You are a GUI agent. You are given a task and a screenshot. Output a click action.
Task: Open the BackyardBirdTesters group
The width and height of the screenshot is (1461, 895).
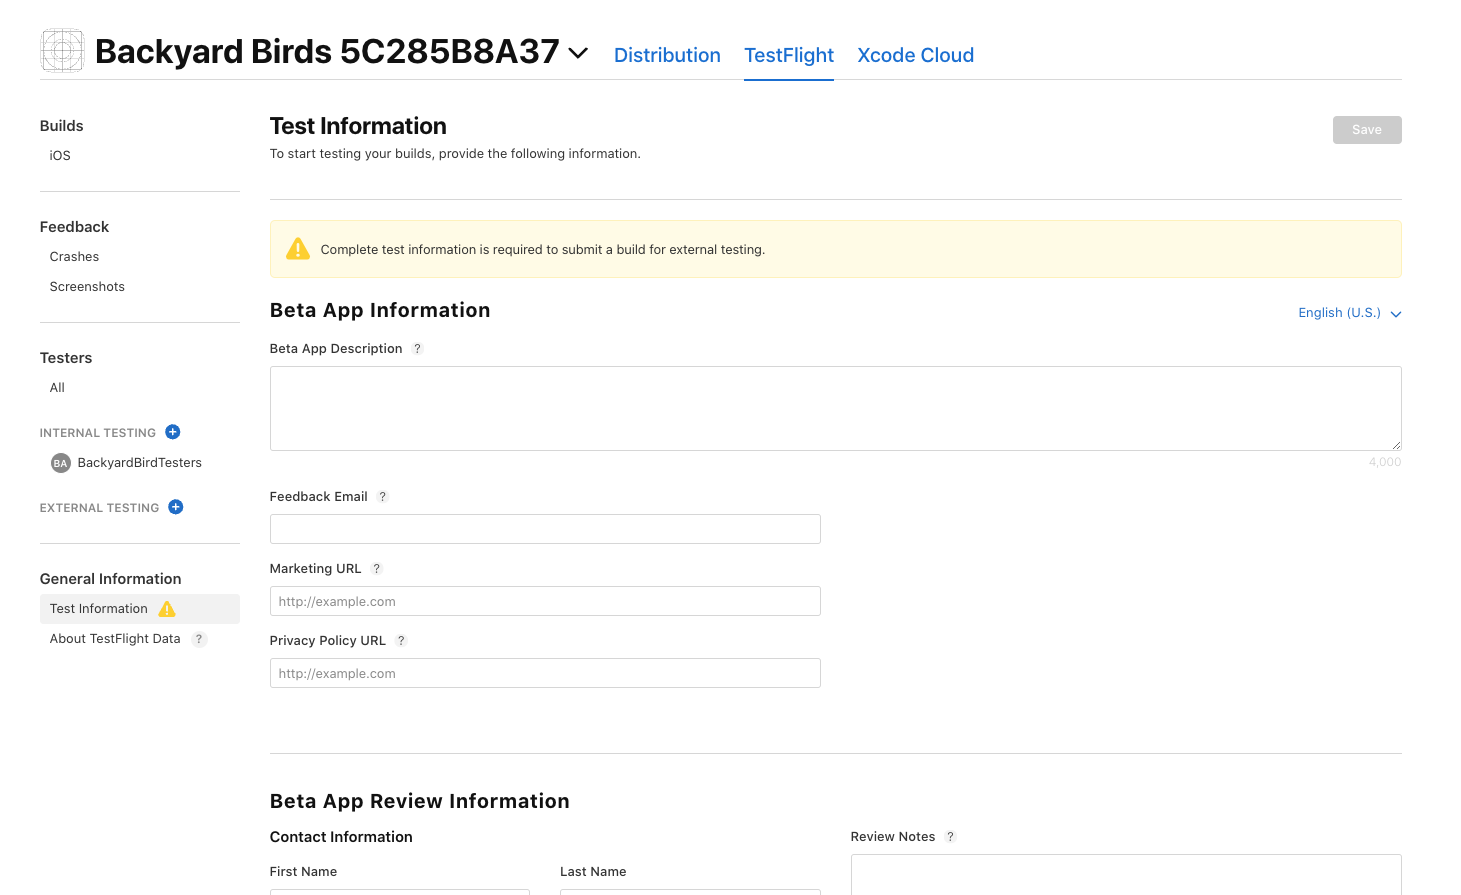(140, 463)
